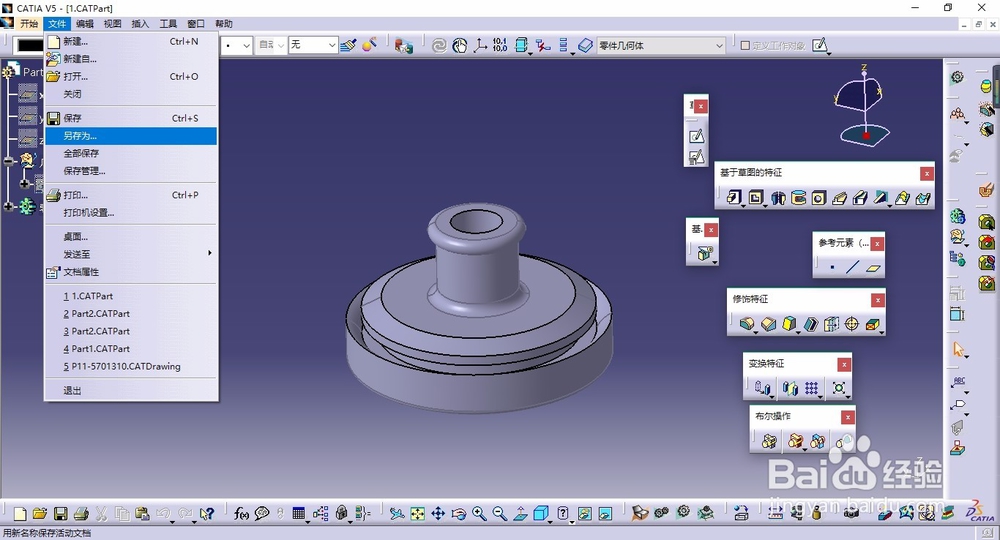The width and height of the screenshot is (1000, 540).
Task: Close the 修饰特征 toolbar
Action: pyautogui.click(x=878, y=300)
